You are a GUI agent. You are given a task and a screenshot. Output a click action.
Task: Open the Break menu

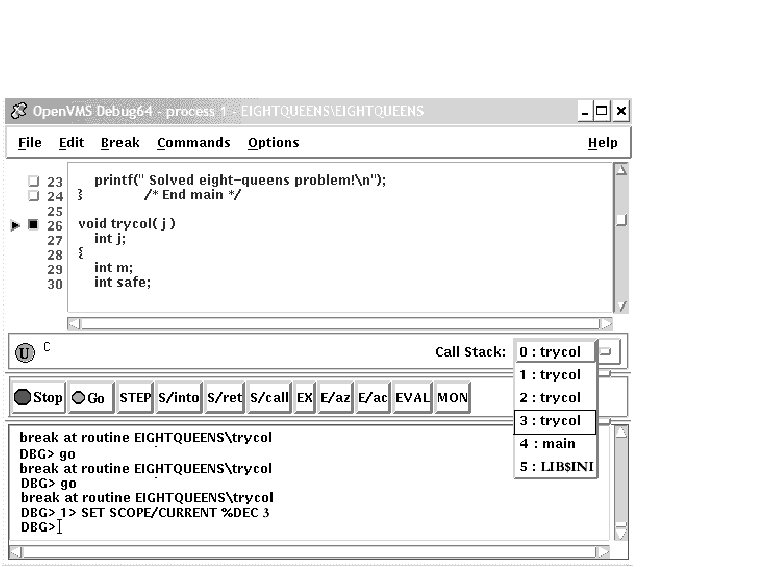[120, 143]
